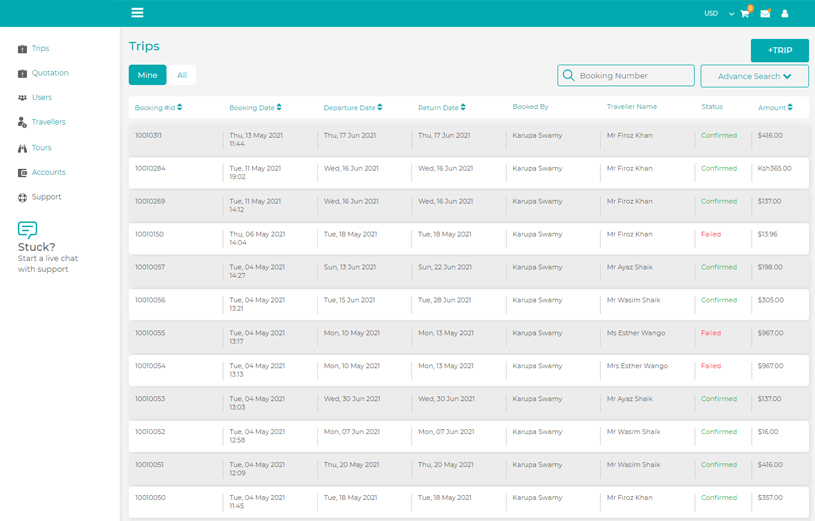
Task: Expand the Advance Search dropdown
Action: (754, 76)
